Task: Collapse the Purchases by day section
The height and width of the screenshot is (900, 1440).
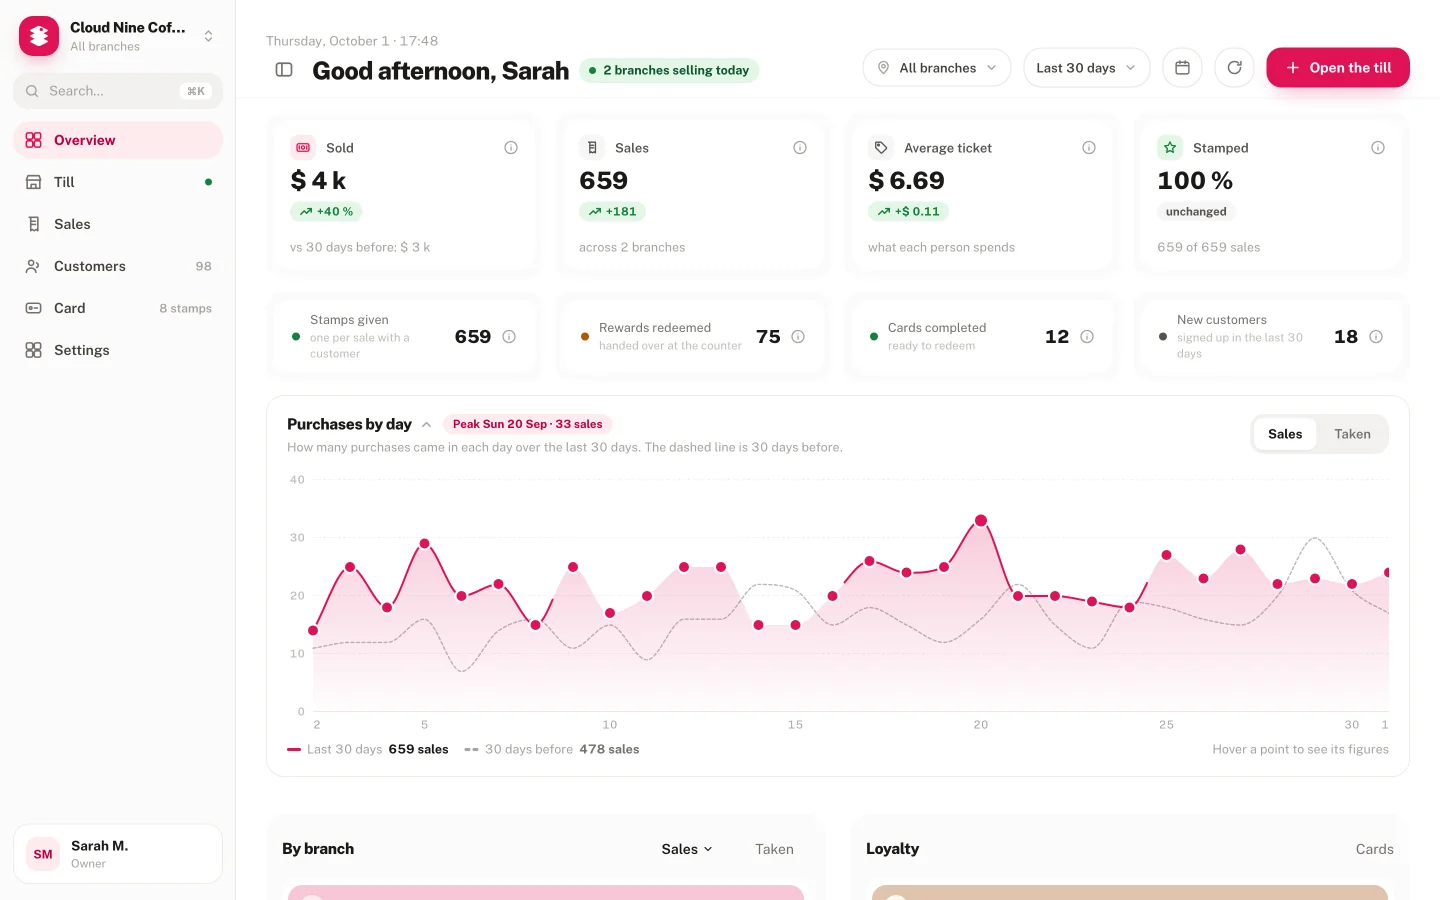Action: [x=426, y=425]
